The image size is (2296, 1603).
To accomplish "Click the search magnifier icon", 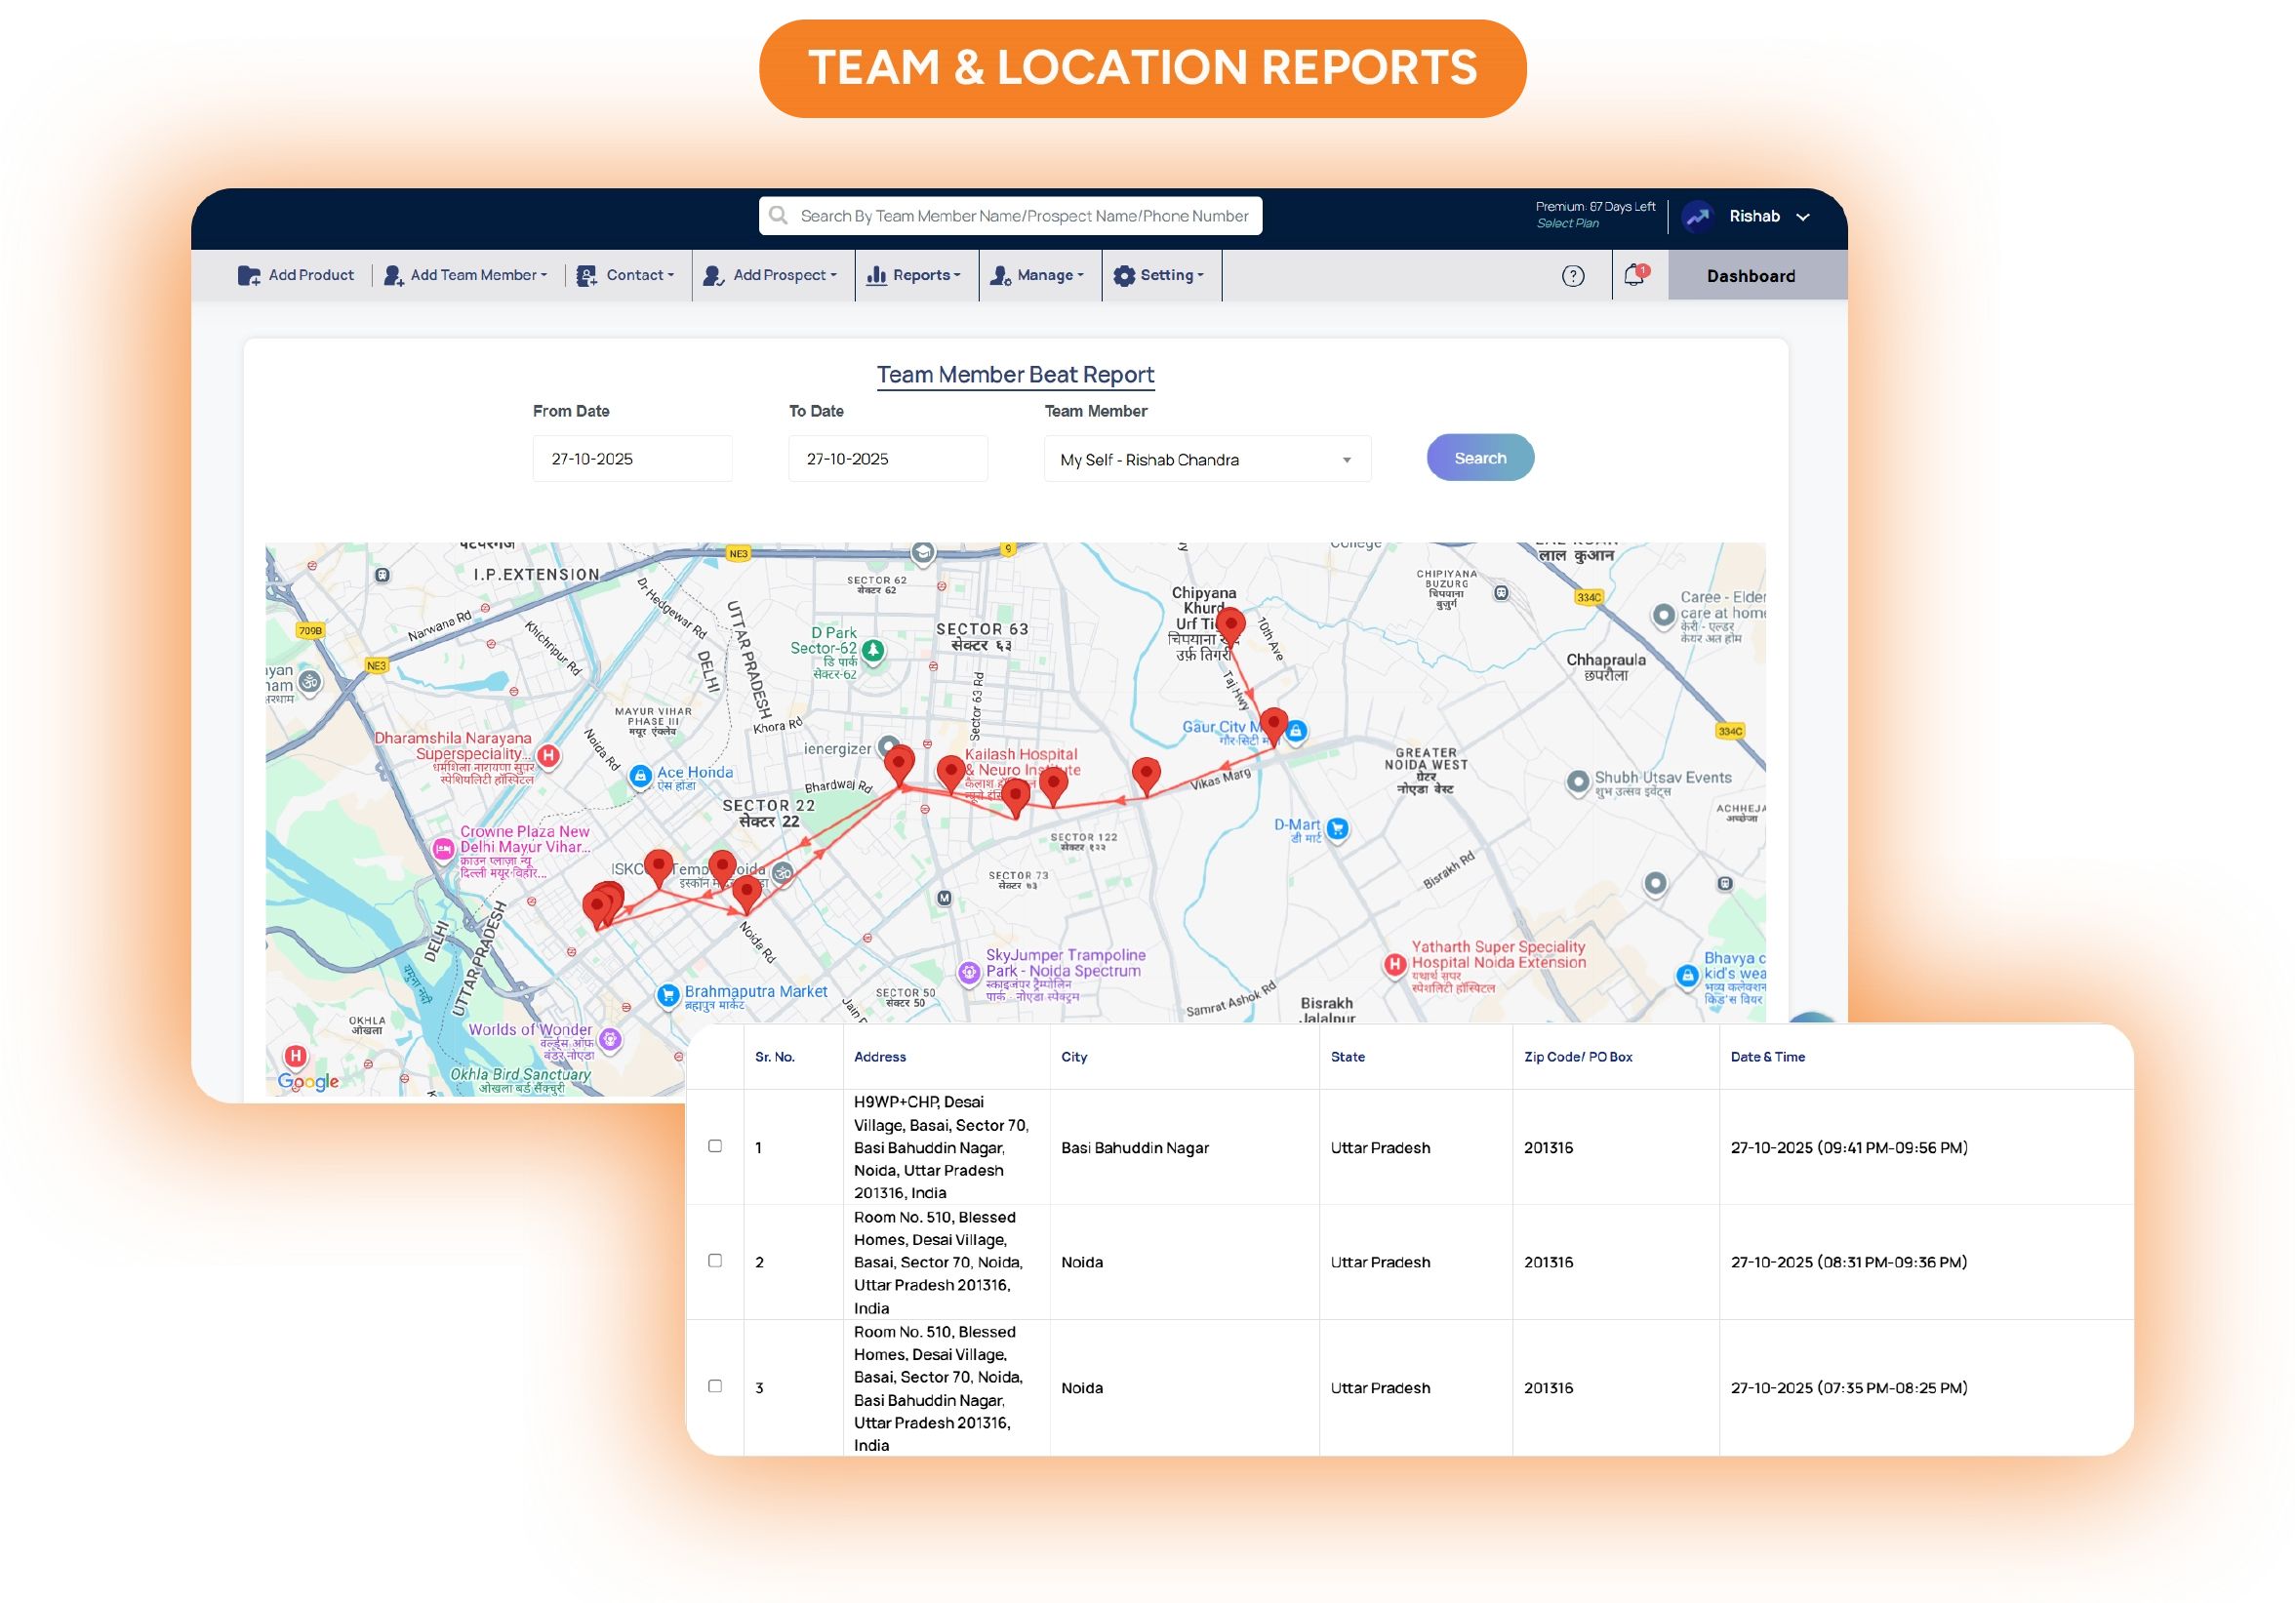I will [778, 216].
